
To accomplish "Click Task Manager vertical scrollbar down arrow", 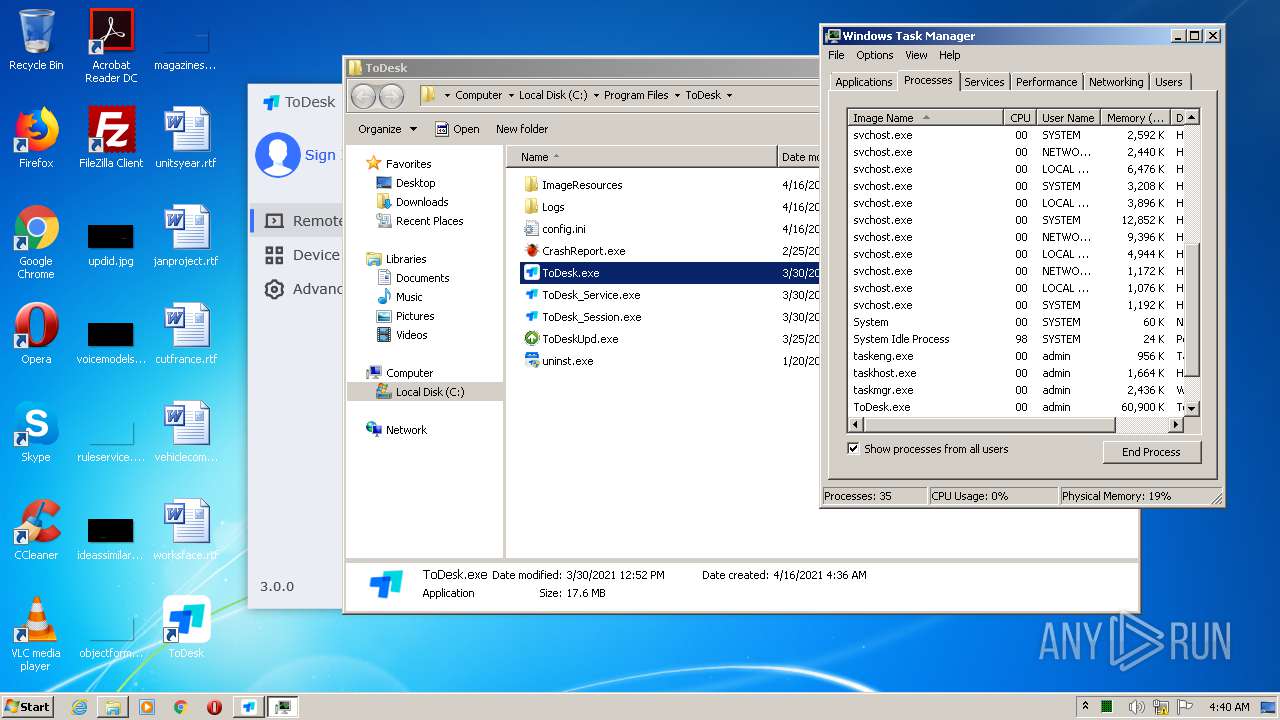I will pos(1192,408).
